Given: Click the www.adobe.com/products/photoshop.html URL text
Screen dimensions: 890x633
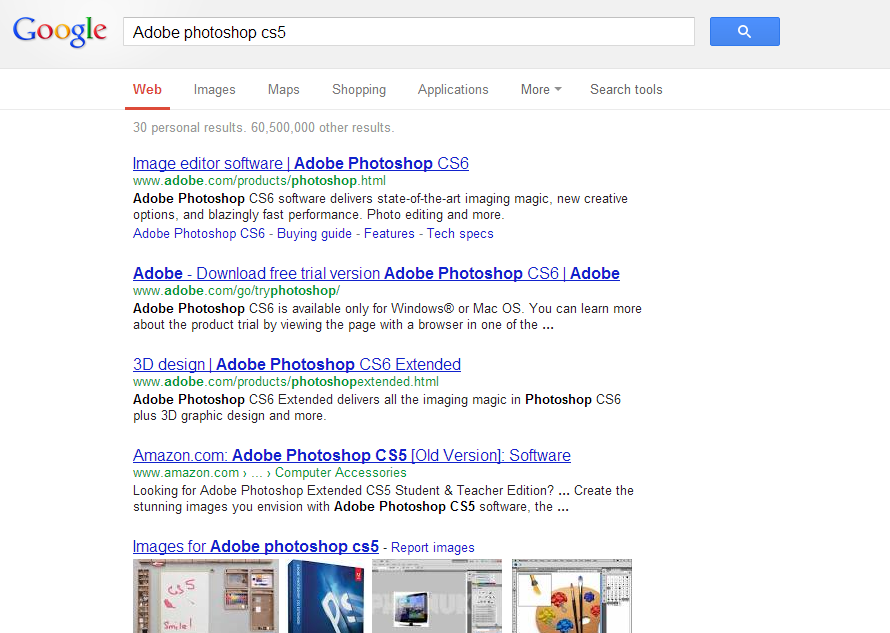Looking at the screenshot, I should 259,181.
